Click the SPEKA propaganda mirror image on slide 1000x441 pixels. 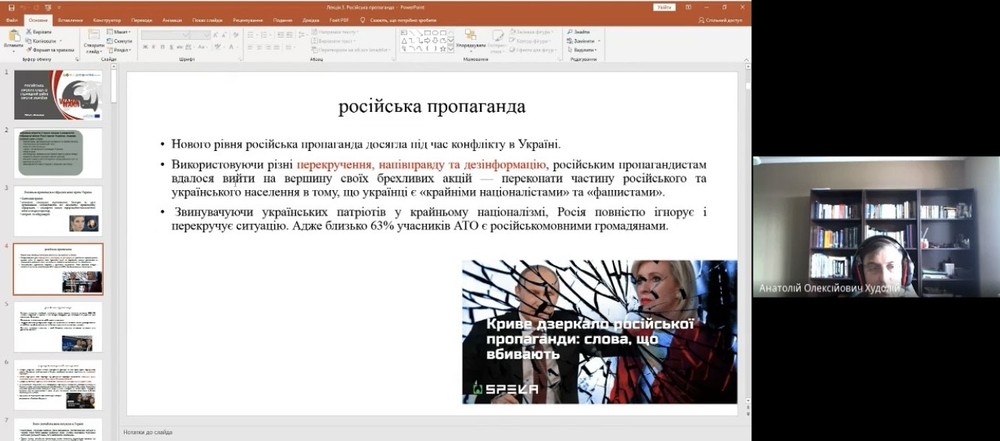[x=599, y=332]
